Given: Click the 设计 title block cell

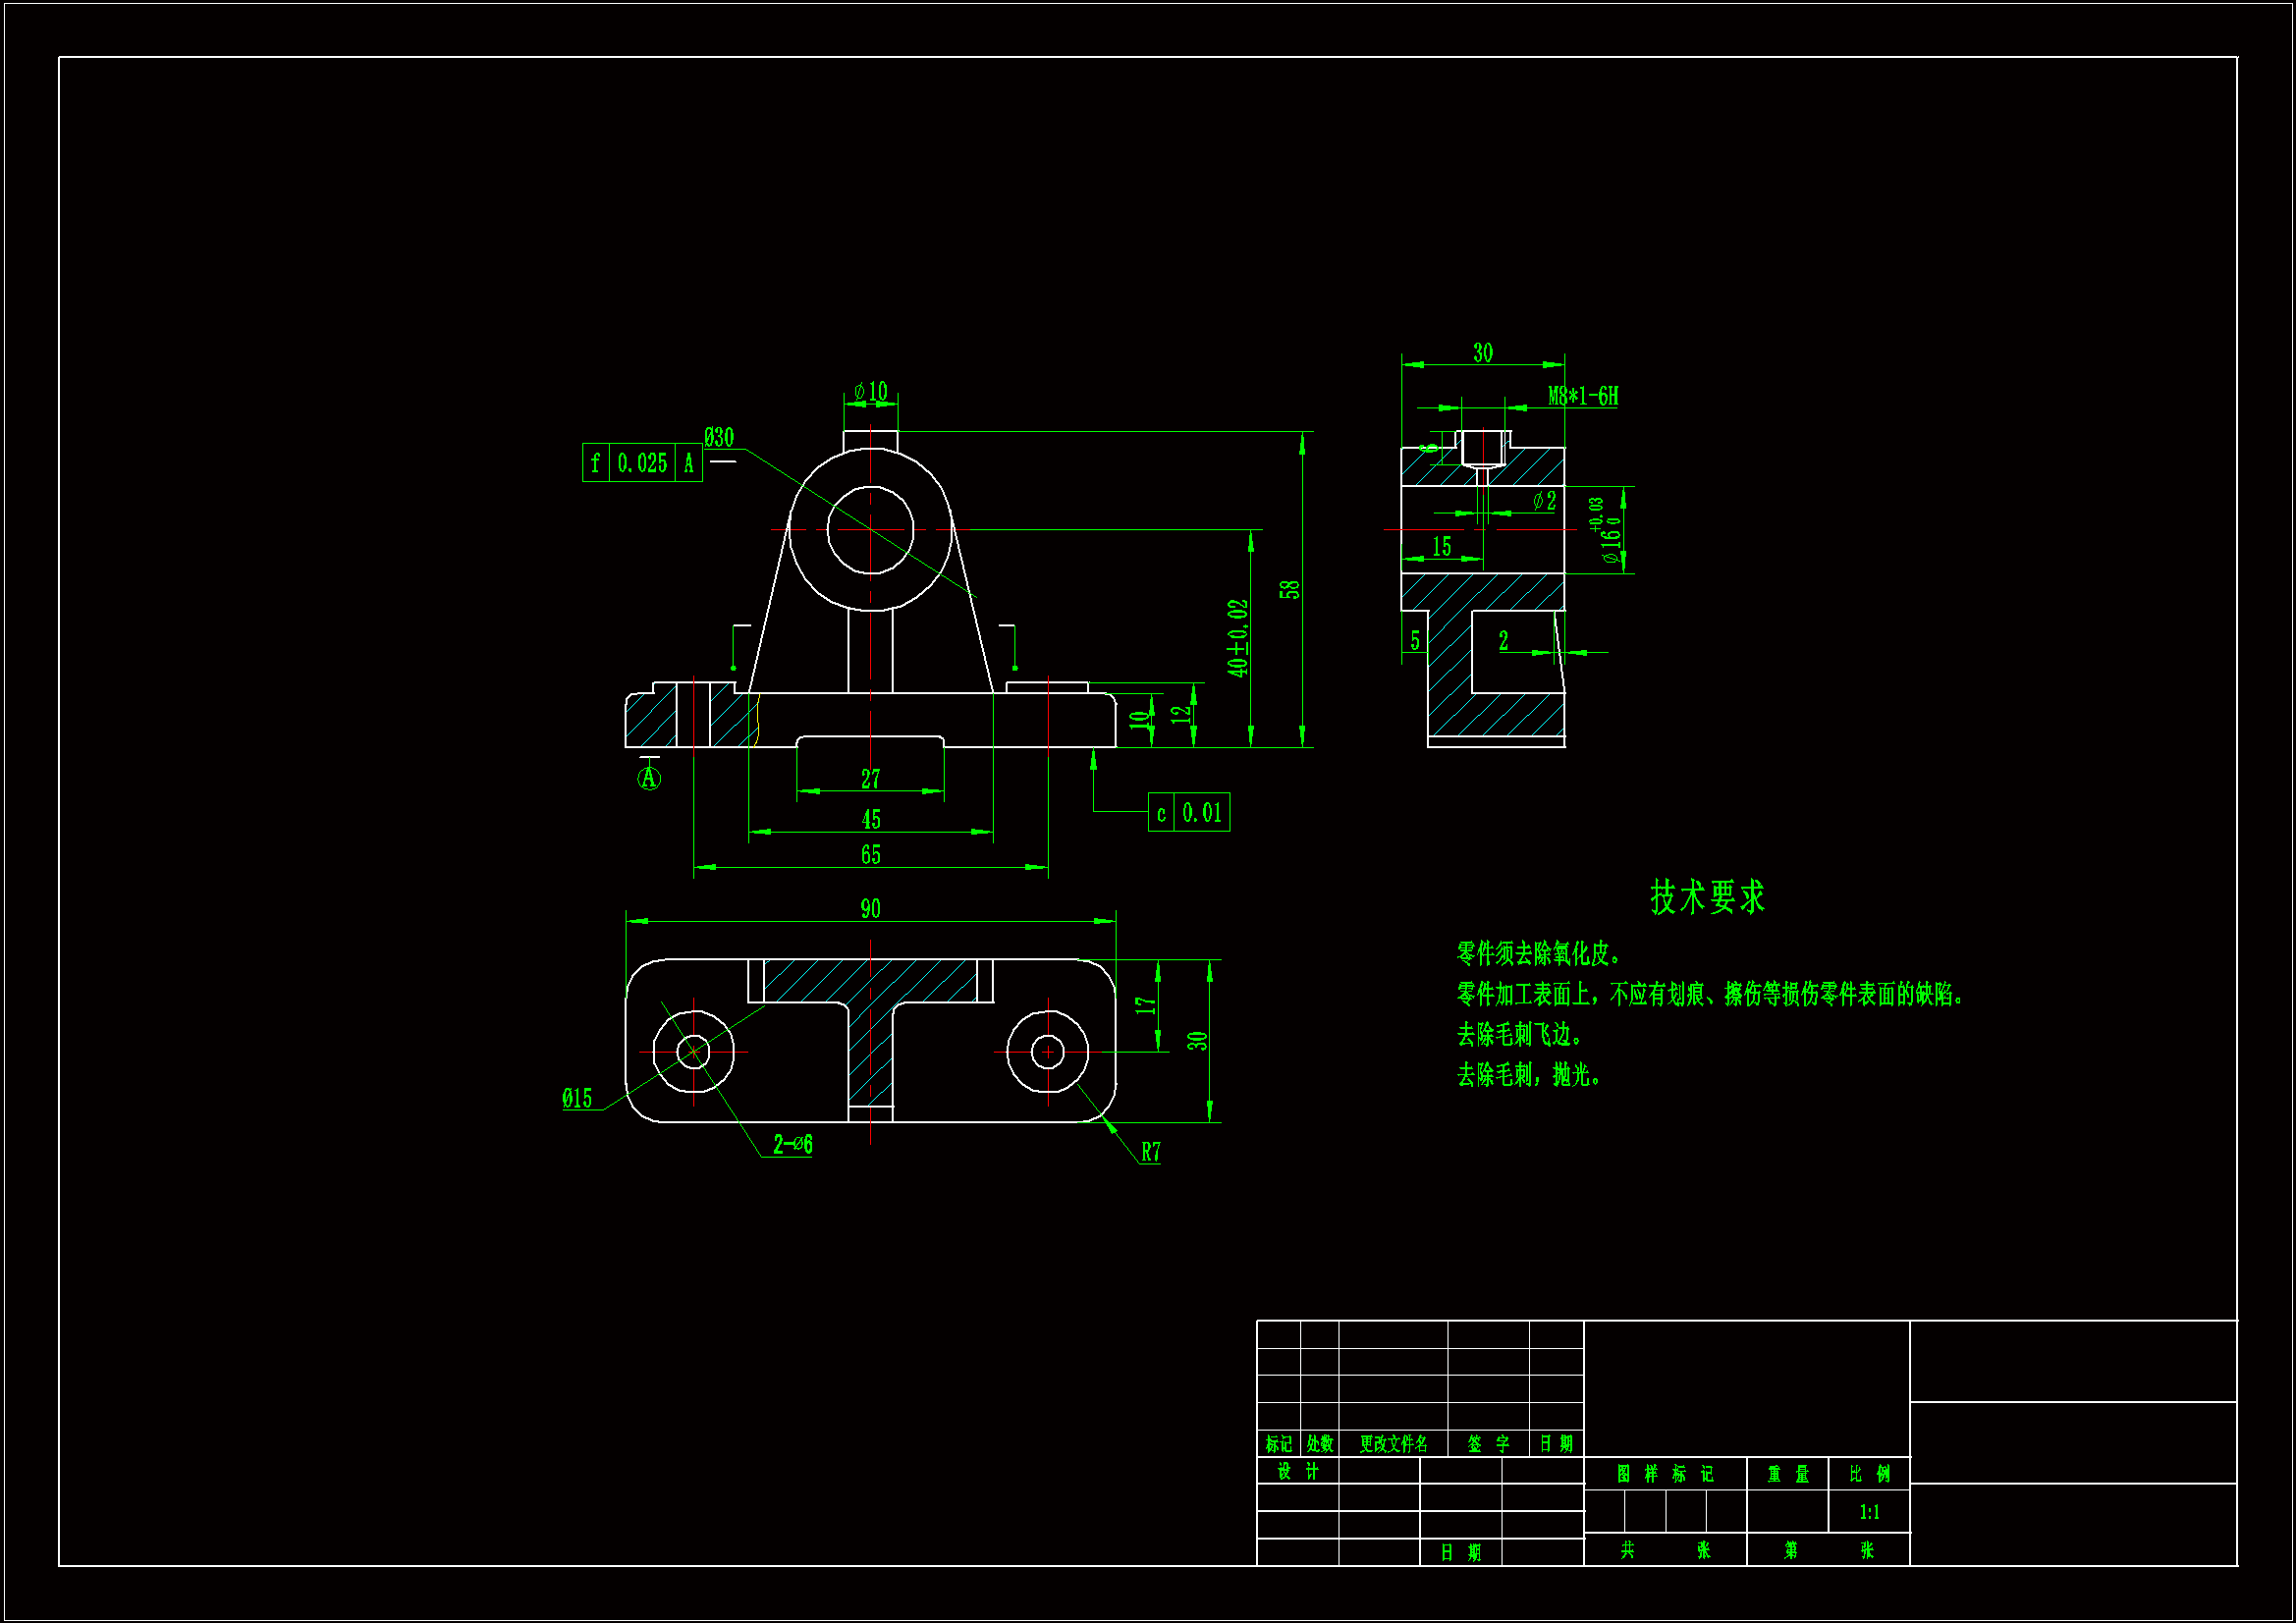Looking at the screenshot, I should (x=1298, y=1471).
